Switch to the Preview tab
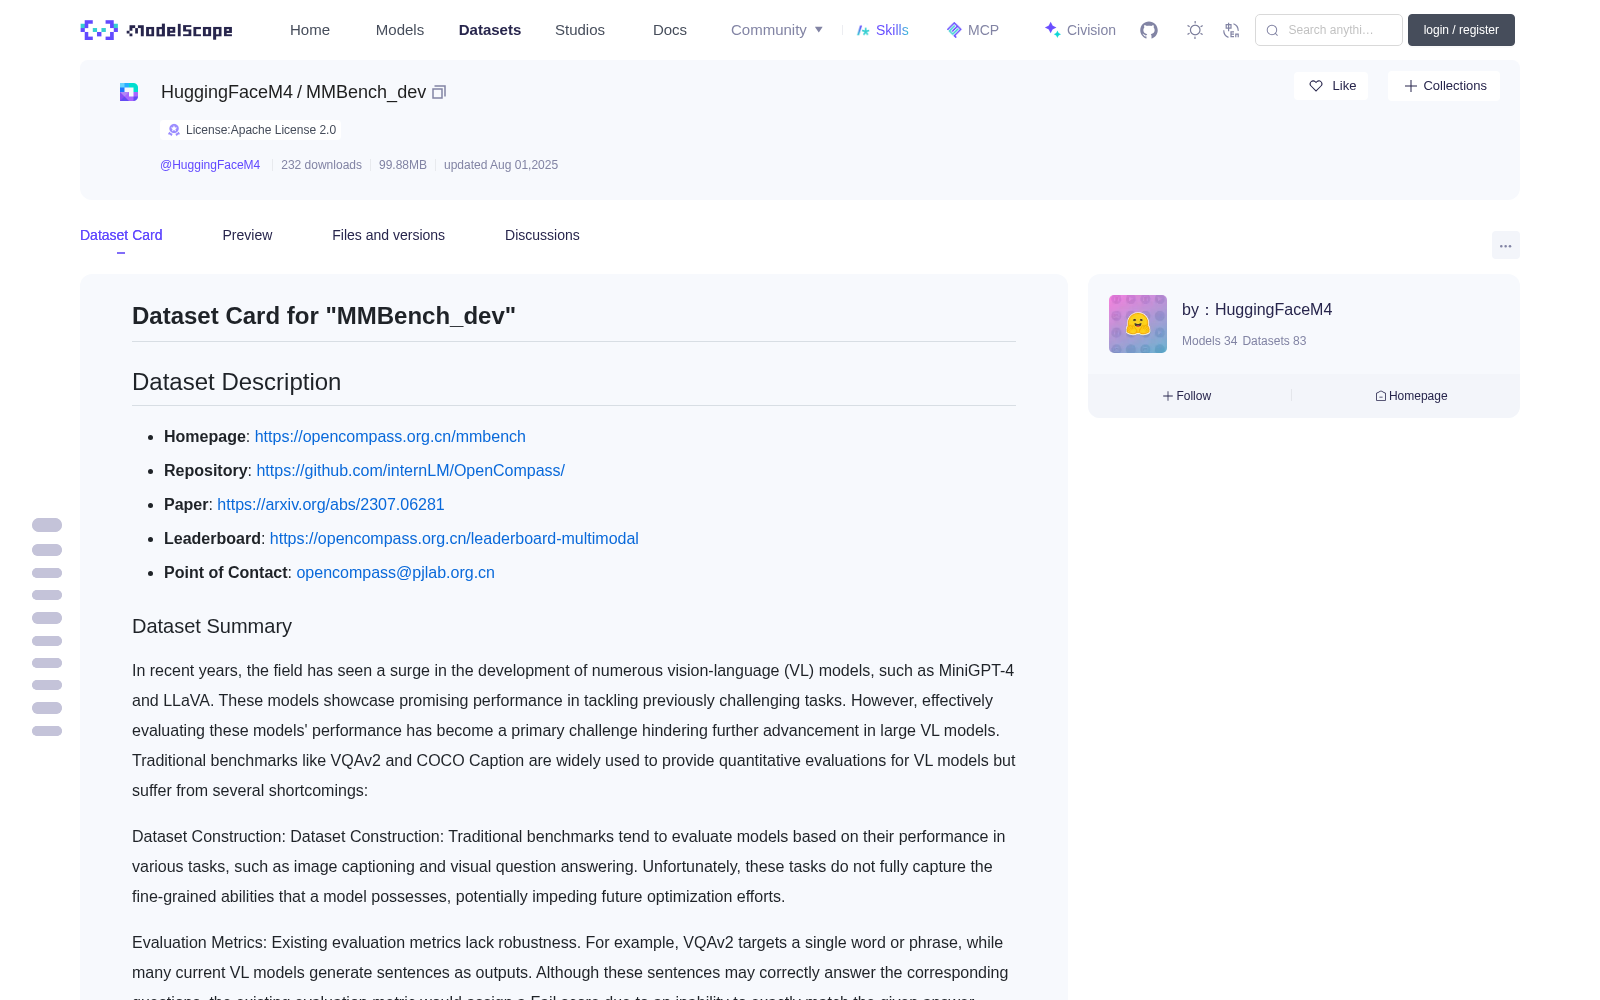The width and height of the screenshot is (1600, 1000). (247, 235)
